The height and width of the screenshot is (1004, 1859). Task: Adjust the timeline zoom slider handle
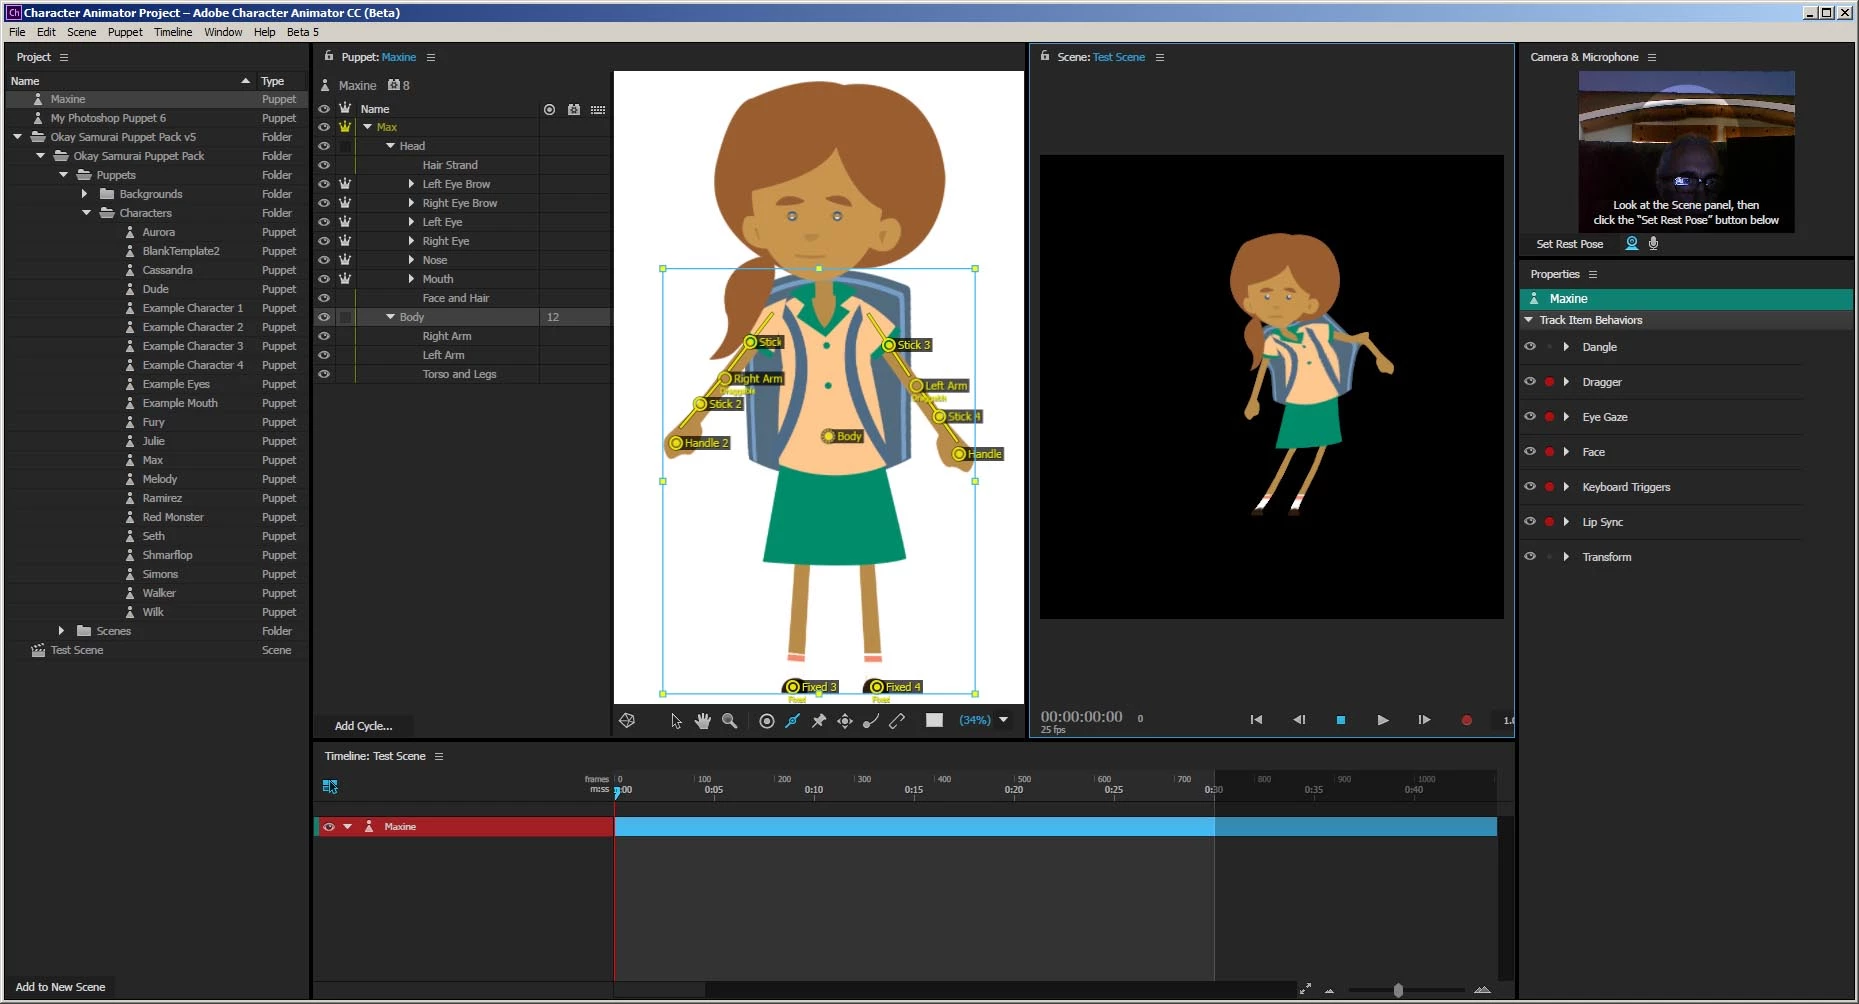point(1398,990)
